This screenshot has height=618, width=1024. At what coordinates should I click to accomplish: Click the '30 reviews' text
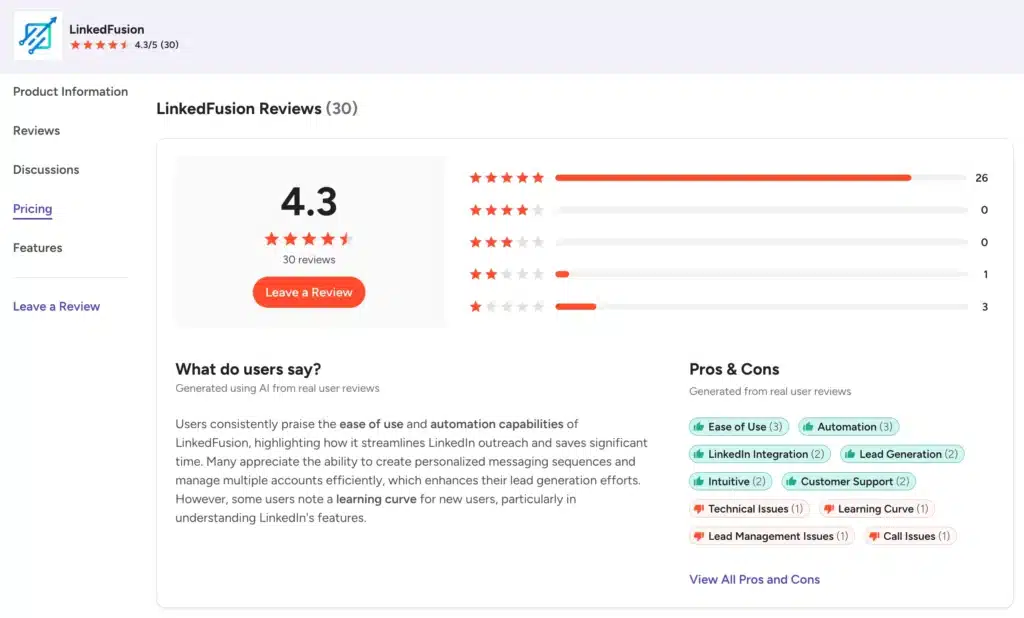point(309,259)
